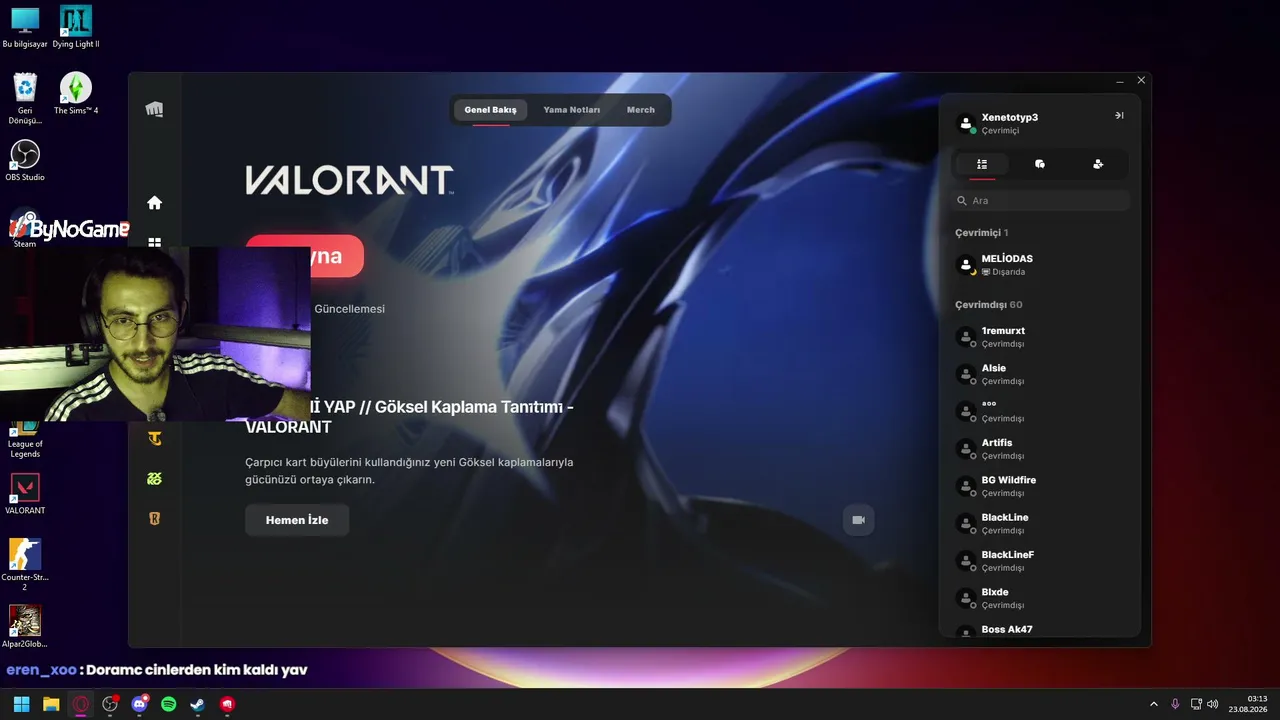Select friend Blxde in the list
The height and width of the screenshot is (720, 1280).
pos(1040,598)
